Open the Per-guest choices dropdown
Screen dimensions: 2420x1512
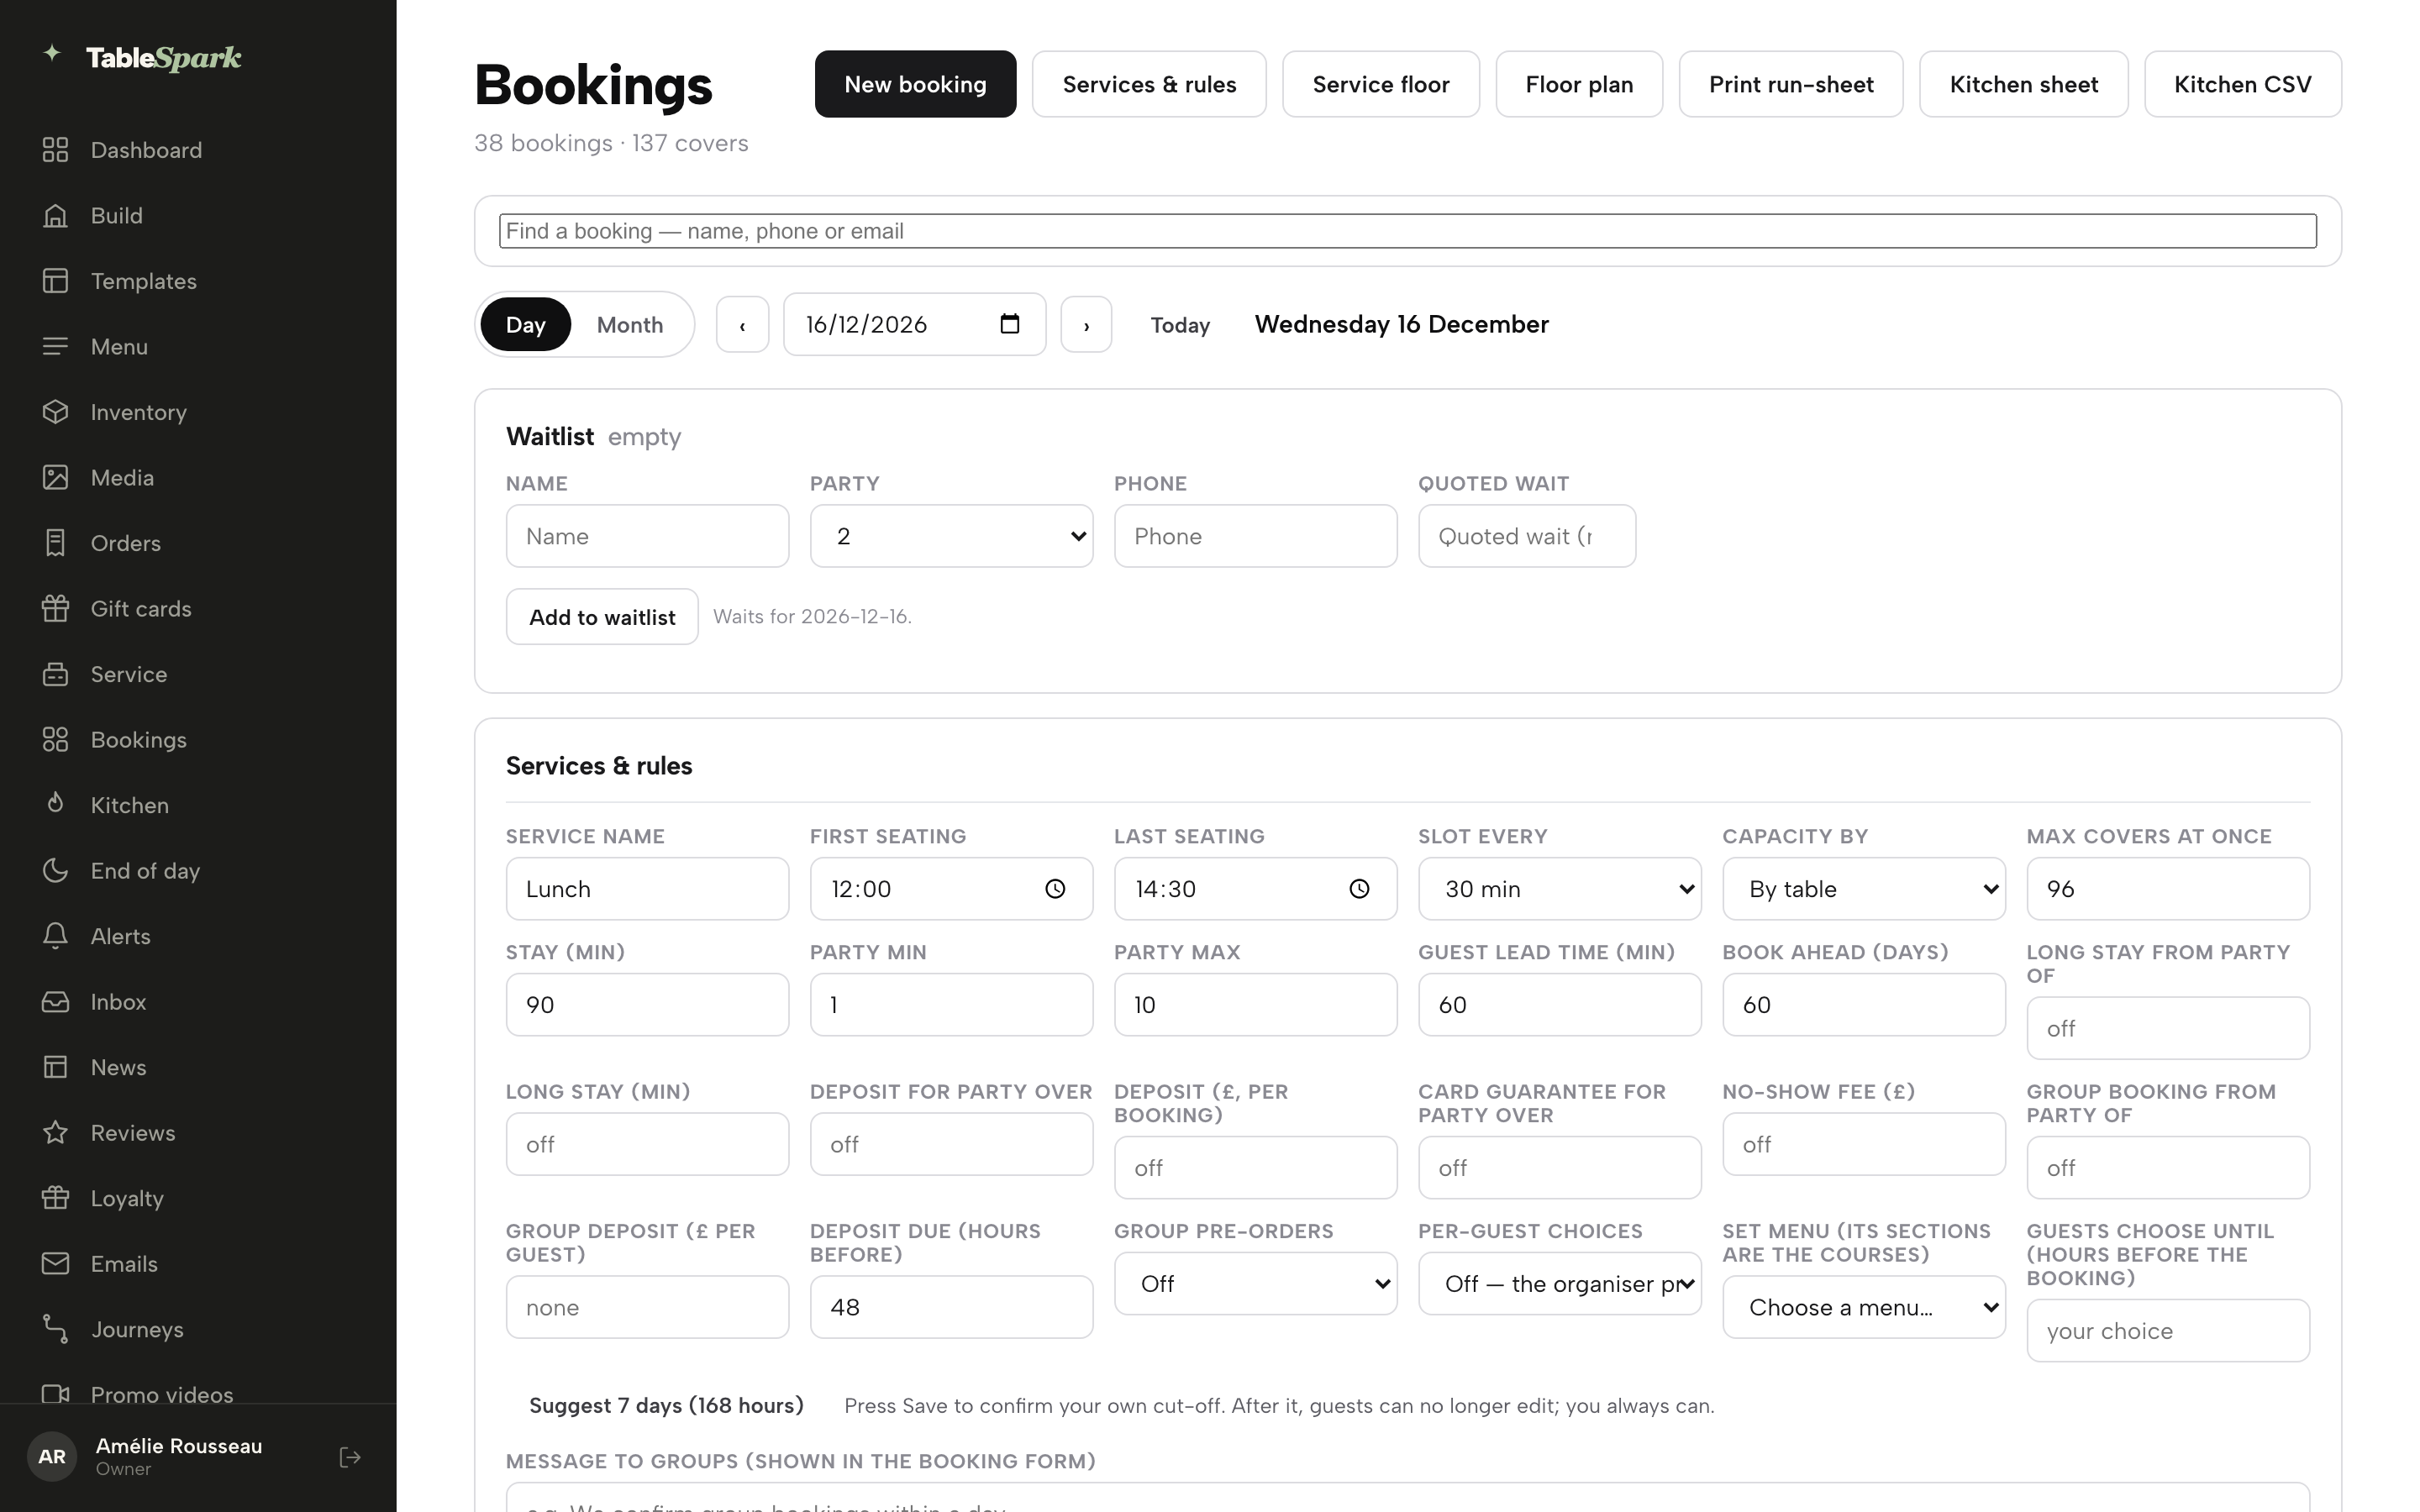click(1559, 1284)
